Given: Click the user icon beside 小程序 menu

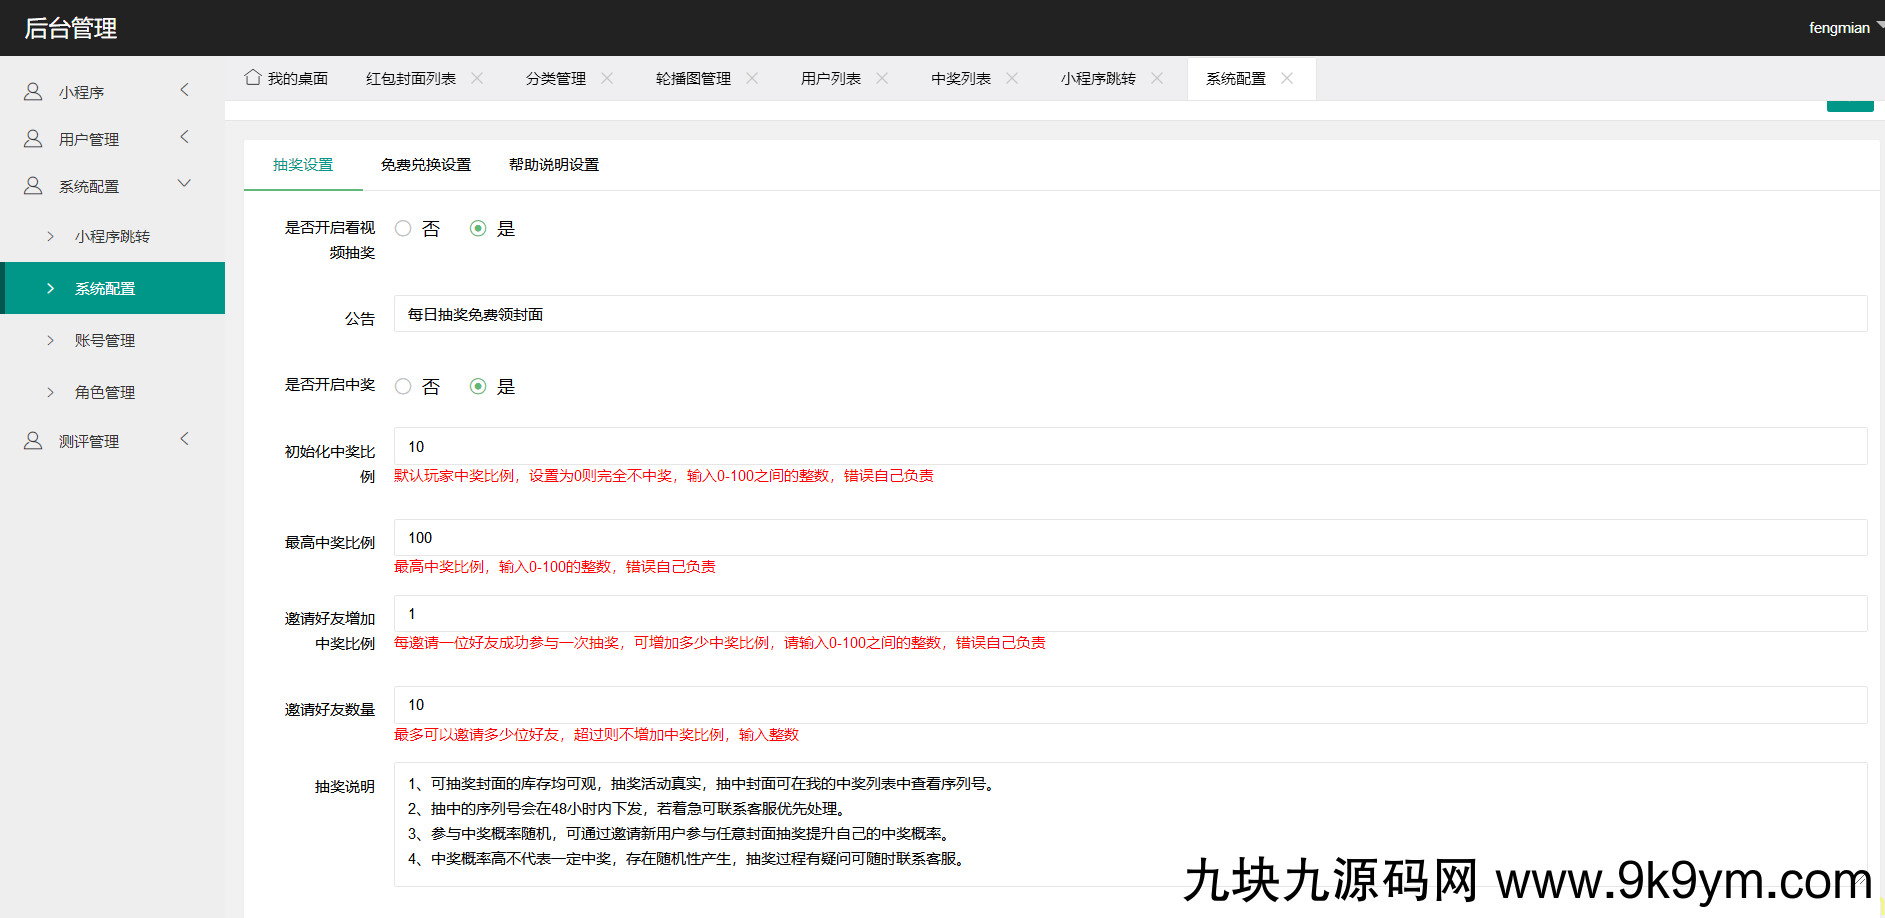Looking at the screenshot, I should point(33,92).
